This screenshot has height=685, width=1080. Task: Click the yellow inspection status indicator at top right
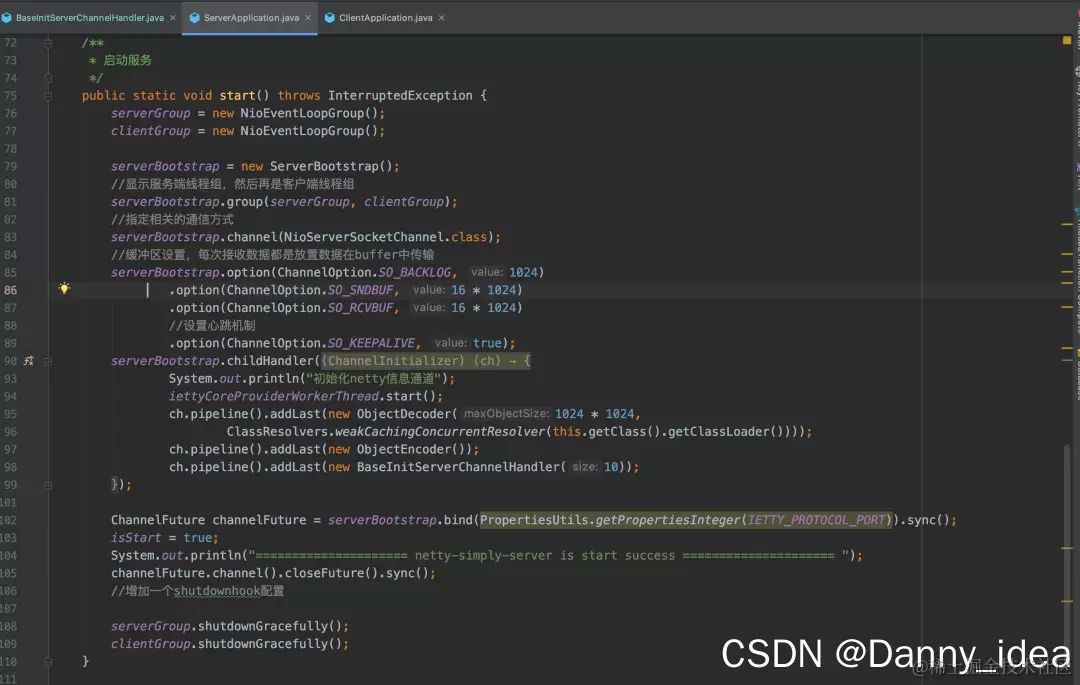[x=1067, y=41]
